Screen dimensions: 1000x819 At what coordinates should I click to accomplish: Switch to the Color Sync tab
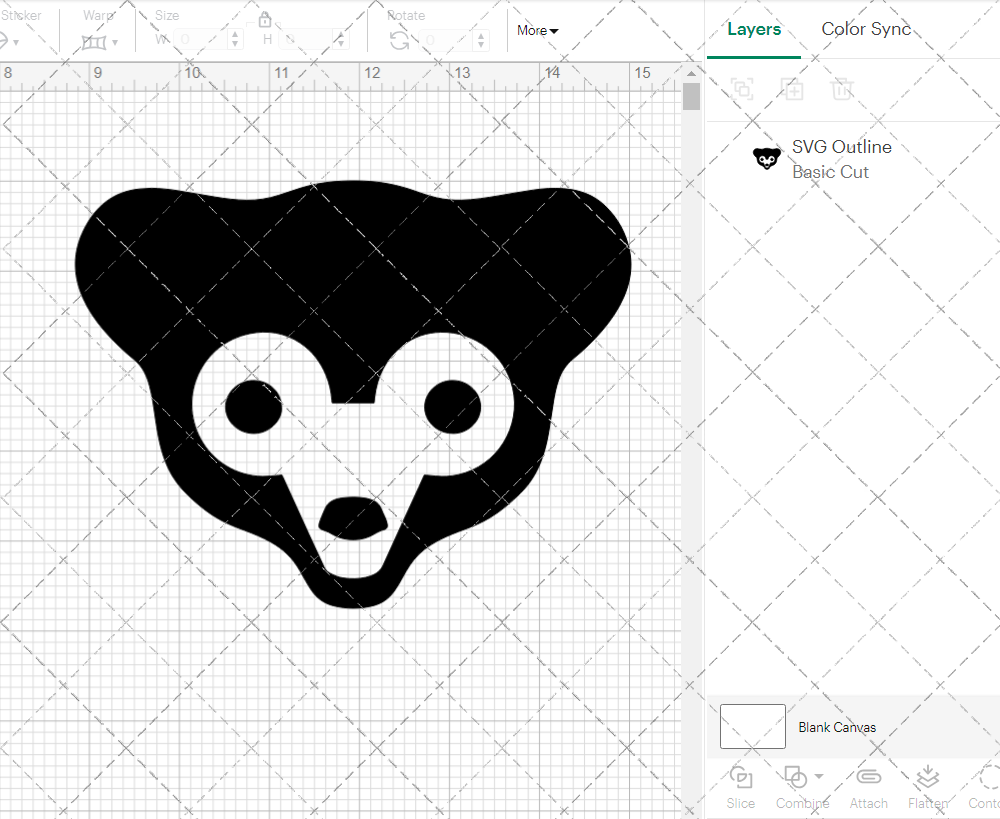[x=866, y=29]
